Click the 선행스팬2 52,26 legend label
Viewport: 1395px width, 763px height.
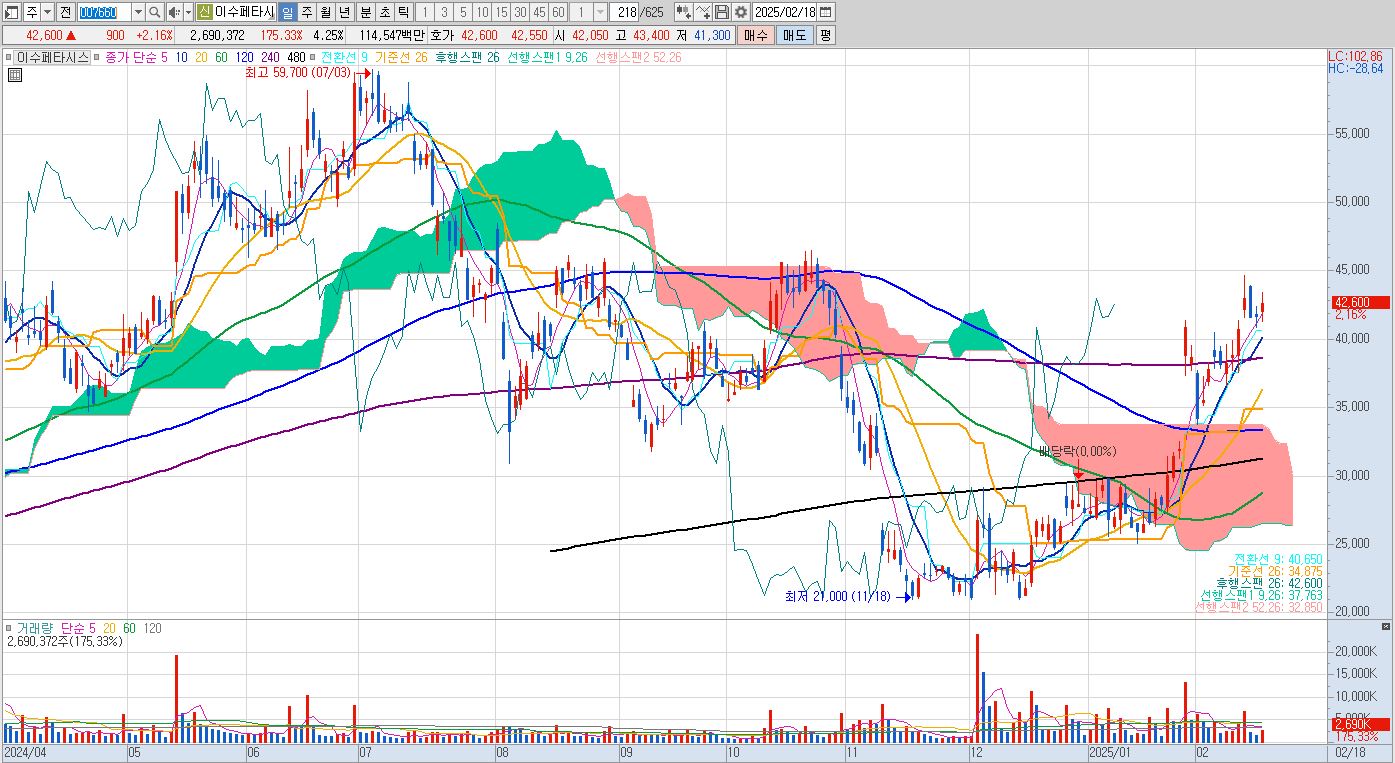click(x=638, y=57)
